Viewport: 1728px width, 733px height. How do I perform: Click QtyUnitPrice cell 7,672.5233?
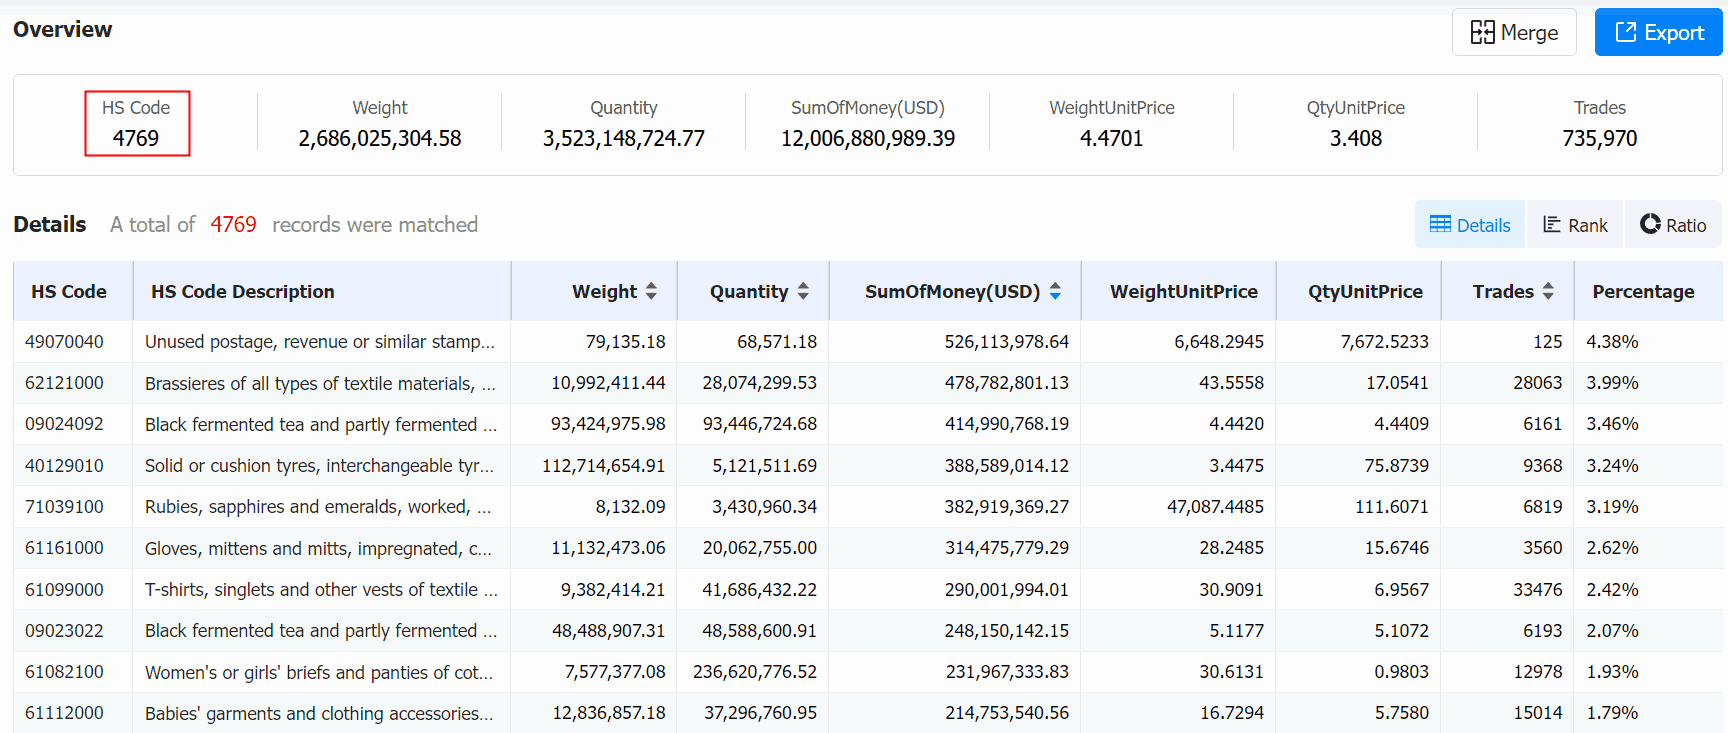(x=1385, y=342)
